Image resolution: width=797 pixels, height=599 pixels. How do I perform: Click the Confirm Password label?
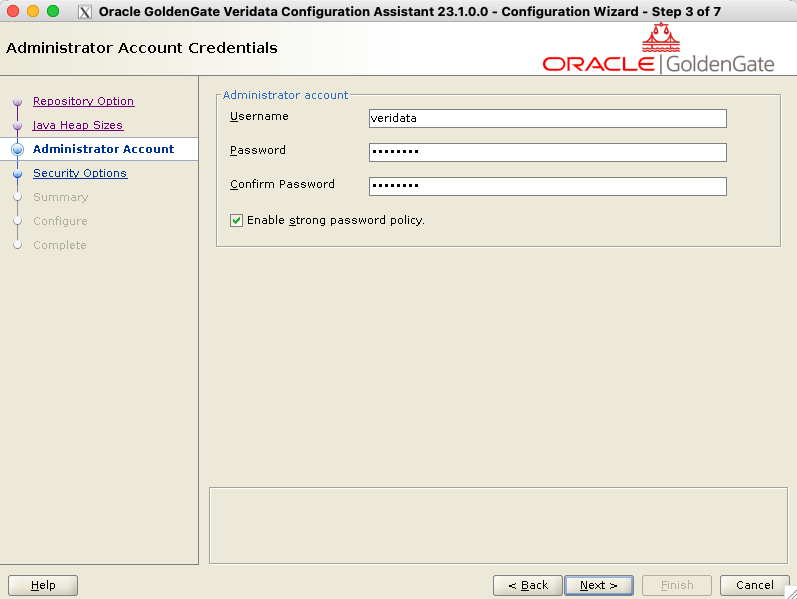coord(282,184)
